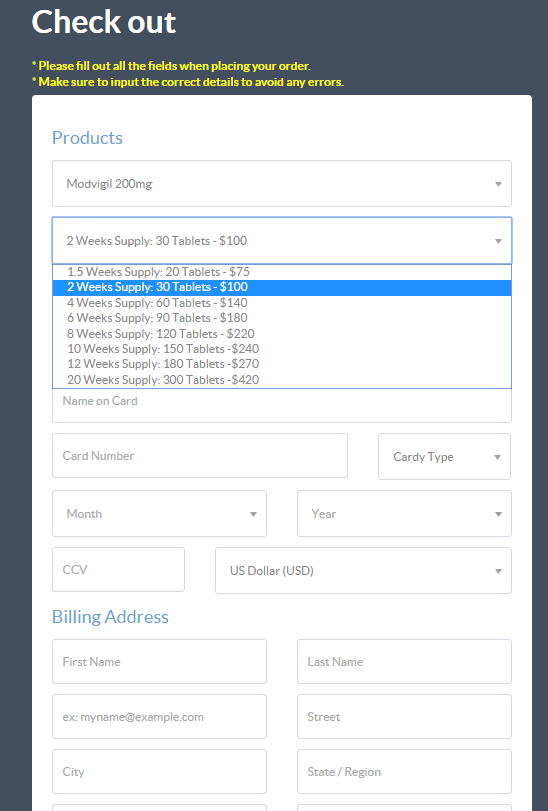
Task: Open the Cardy Type dropdown
Action: click(445, 457)
